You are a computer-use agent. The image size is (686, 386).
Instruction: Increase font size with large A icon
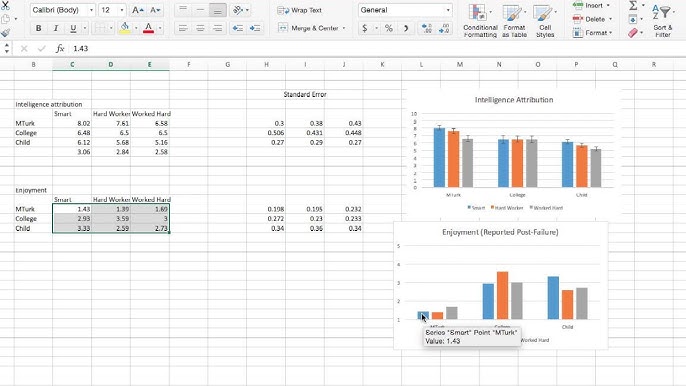pos(137,10)
